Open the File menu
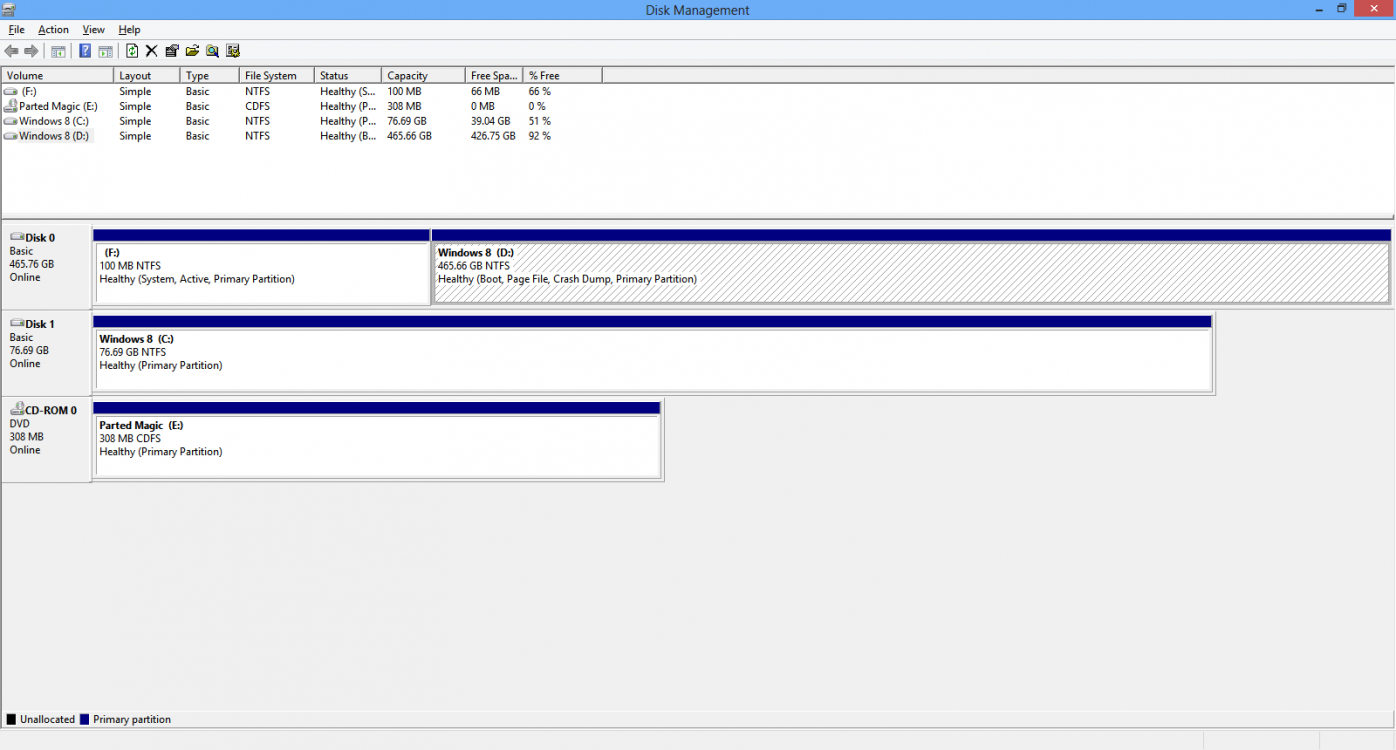Viewport: 1396px width, 750px height. [x=16, y=30]
